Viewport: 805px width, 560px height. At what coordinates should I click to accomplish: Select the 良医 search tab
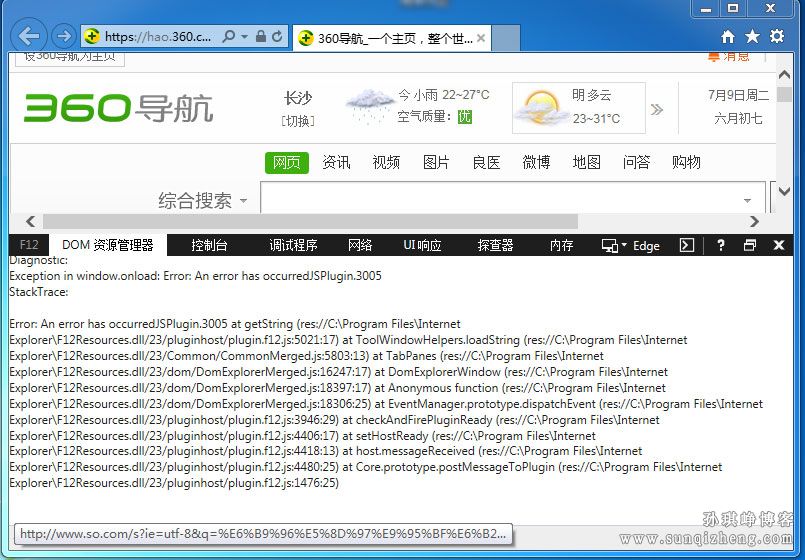point(486,163)
